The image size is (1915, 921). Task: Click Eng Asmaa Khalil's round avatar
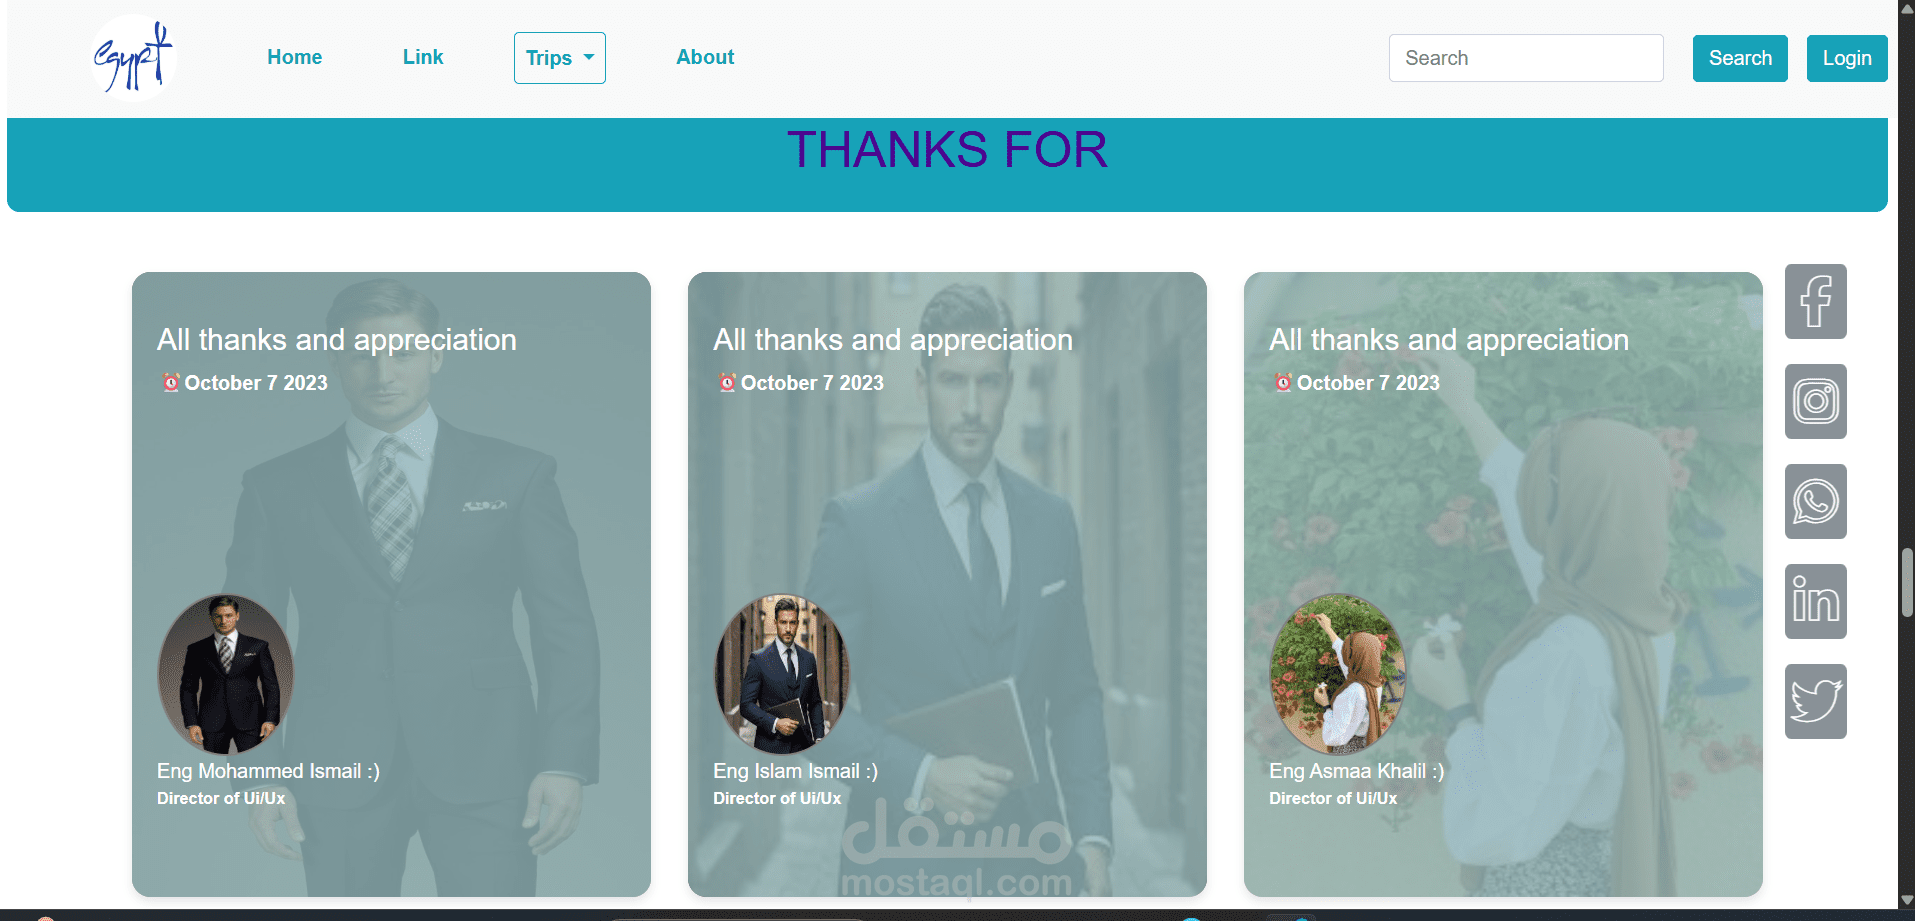pyautogui.click(x=1338, y=674)
